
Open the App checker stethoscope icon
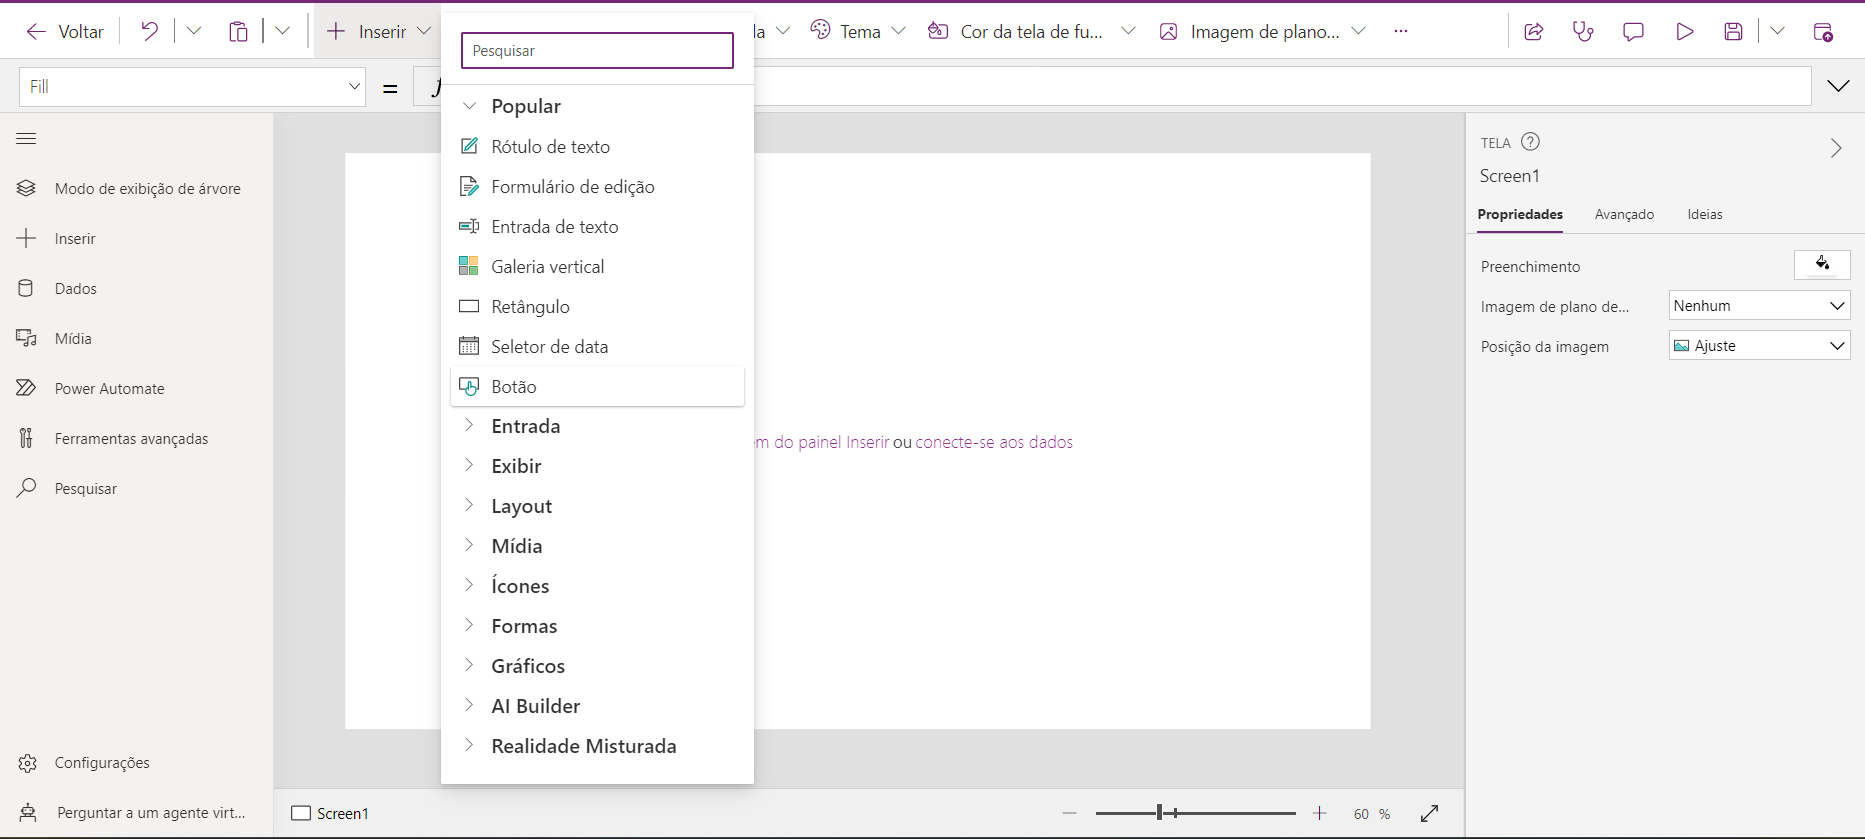click(1583, 32)
